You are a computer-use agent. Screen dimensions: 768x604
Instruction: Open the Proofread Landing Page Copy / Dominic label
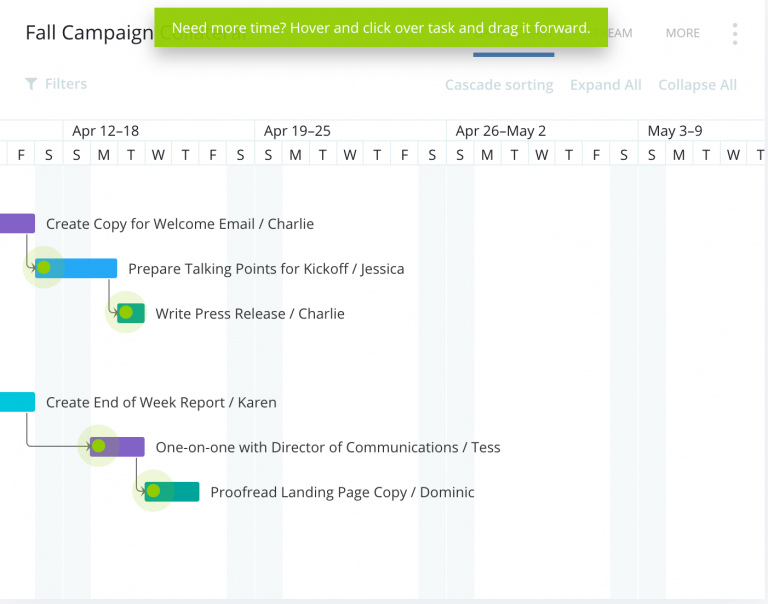pyautogui.click(x=342, y=492)
